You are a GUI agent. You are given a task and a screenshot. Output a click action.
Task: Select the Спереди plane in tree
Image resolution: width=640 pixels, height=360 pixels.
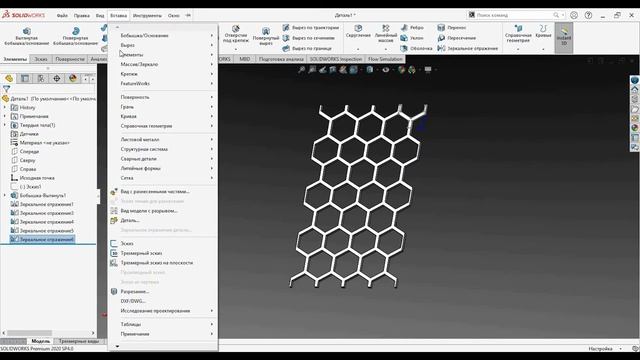coord(29,152)
